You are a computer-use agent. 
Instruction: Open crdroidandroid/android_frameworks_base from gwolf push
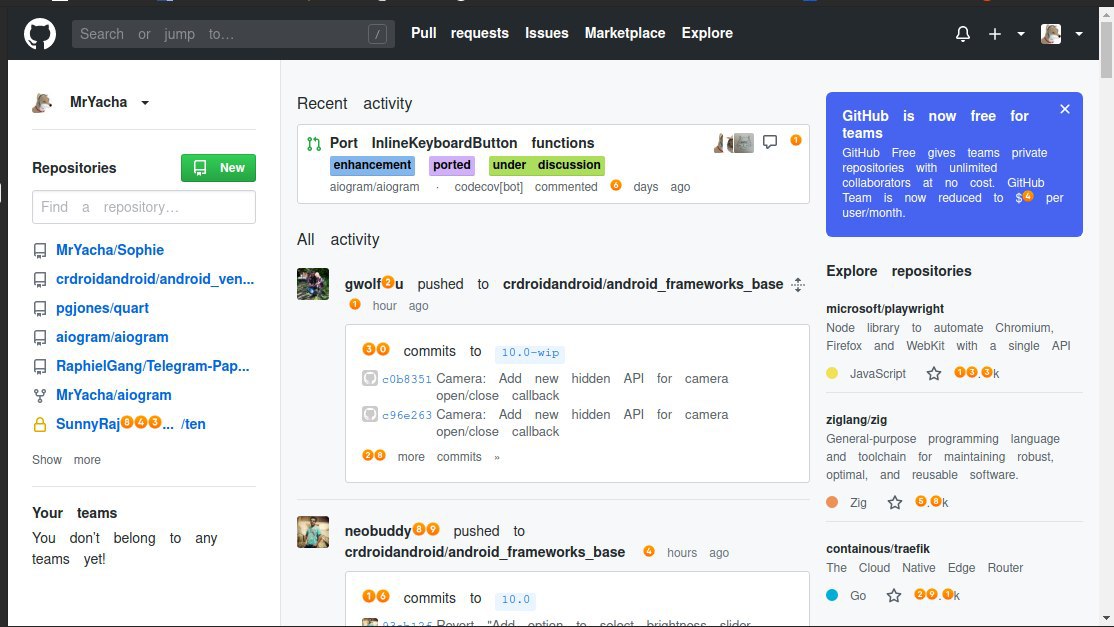(643, 284)
